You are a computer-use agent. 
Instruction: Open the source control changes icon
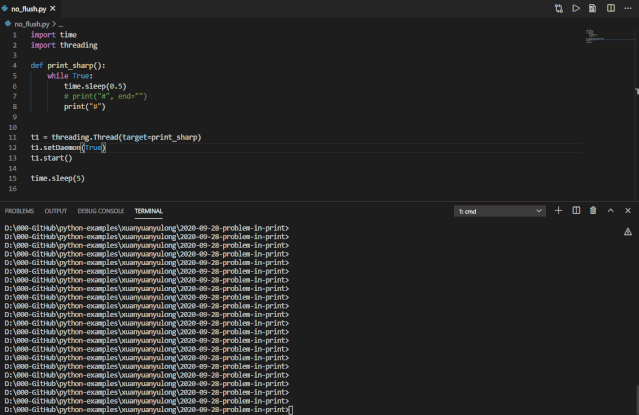coord(559,8)
